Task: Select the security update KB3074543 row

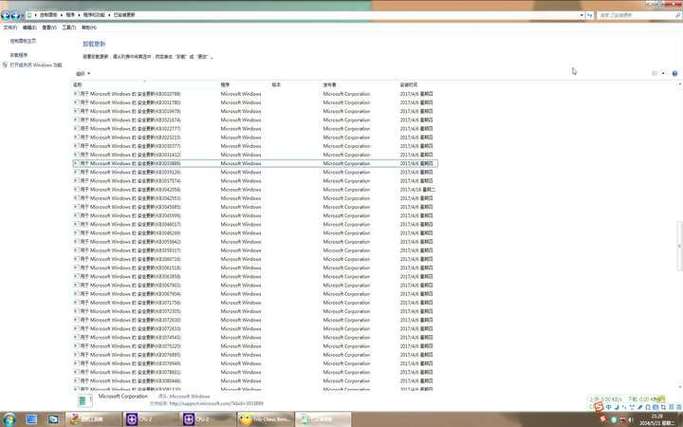Action: pos(255,337)
